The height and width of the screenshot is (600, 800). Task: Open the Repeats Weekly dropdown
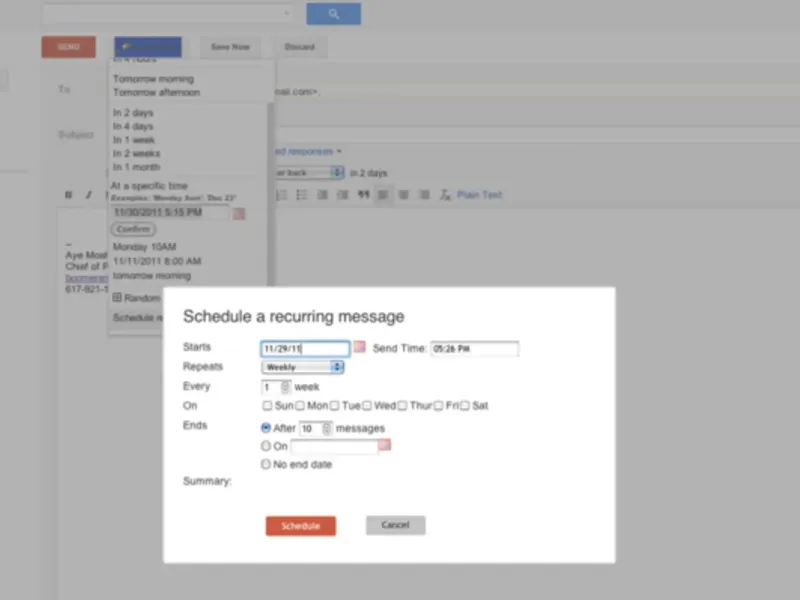tap(303, 367)
